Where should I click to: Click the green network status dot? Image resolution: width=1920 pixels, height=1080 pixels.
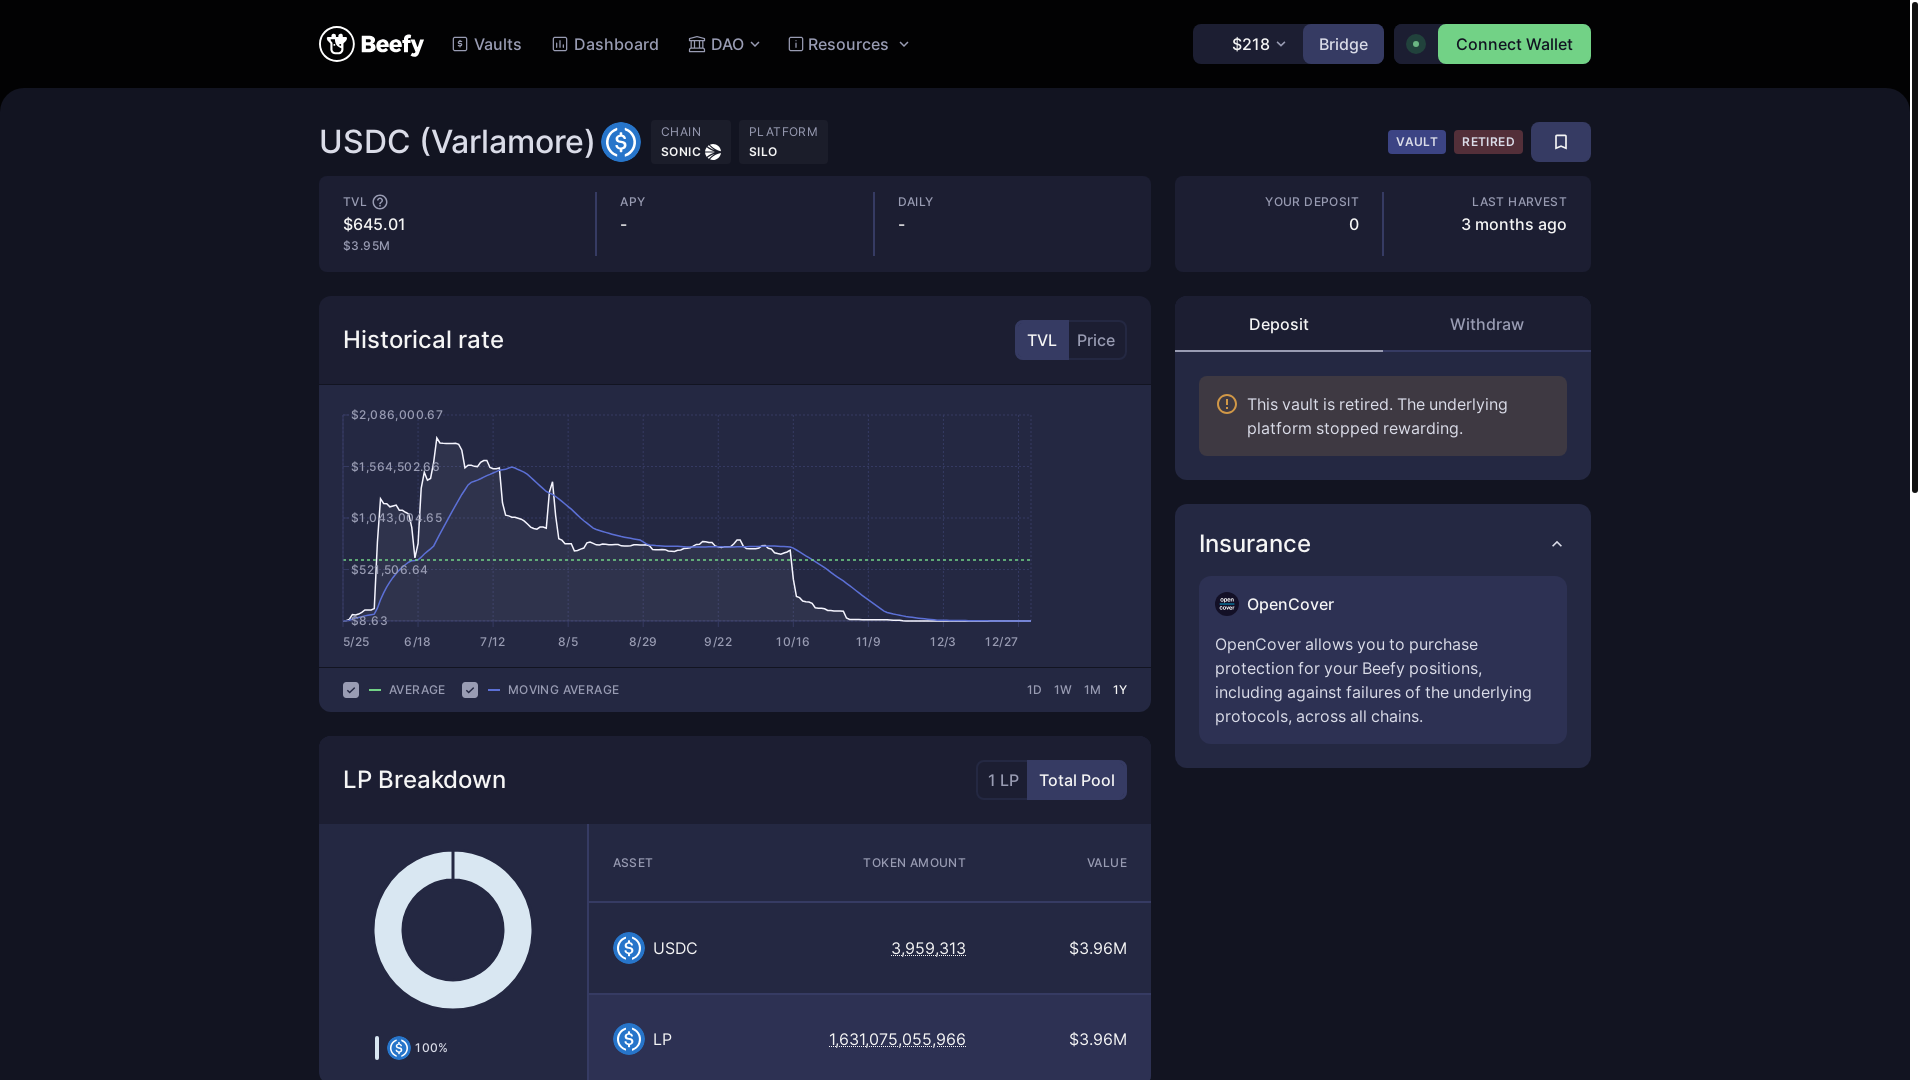[1416, 44]
